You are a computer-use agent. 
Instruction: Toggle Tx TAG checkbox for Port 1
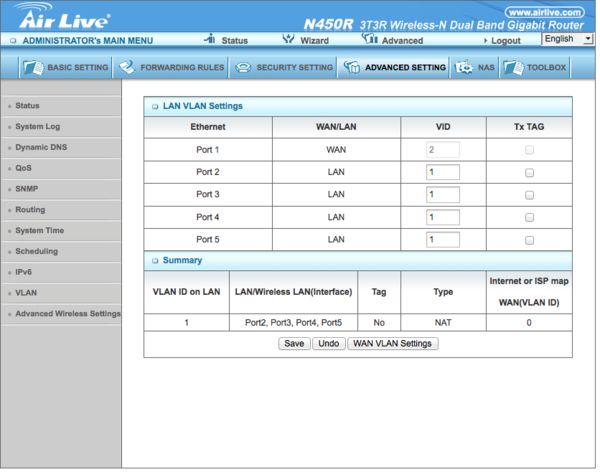coord(529,150)
